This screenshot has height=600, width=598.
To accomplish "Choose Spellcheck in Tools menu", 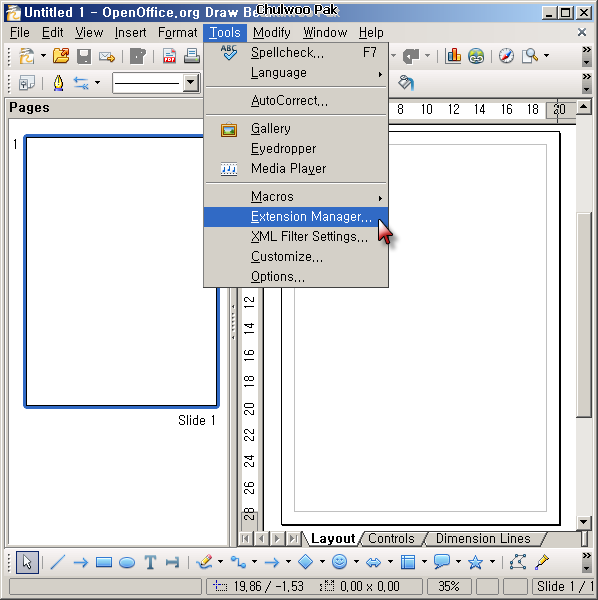I will click(x=296, y=53).
